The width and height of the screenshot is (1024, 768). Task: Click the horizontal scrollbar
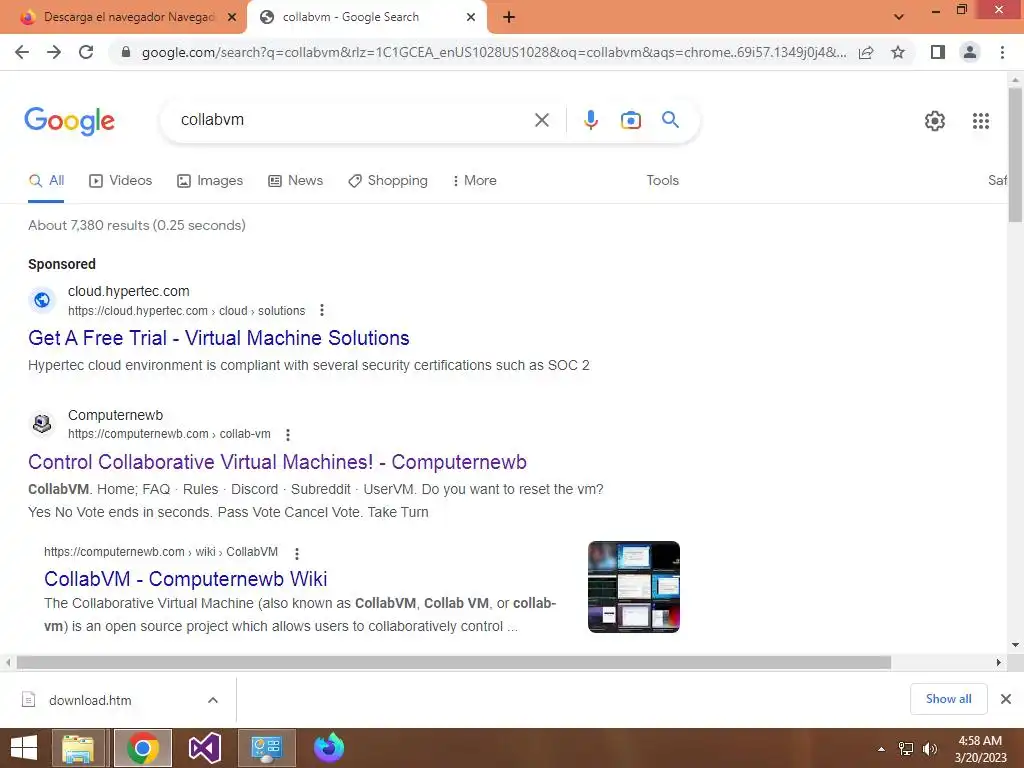point(454,662)
